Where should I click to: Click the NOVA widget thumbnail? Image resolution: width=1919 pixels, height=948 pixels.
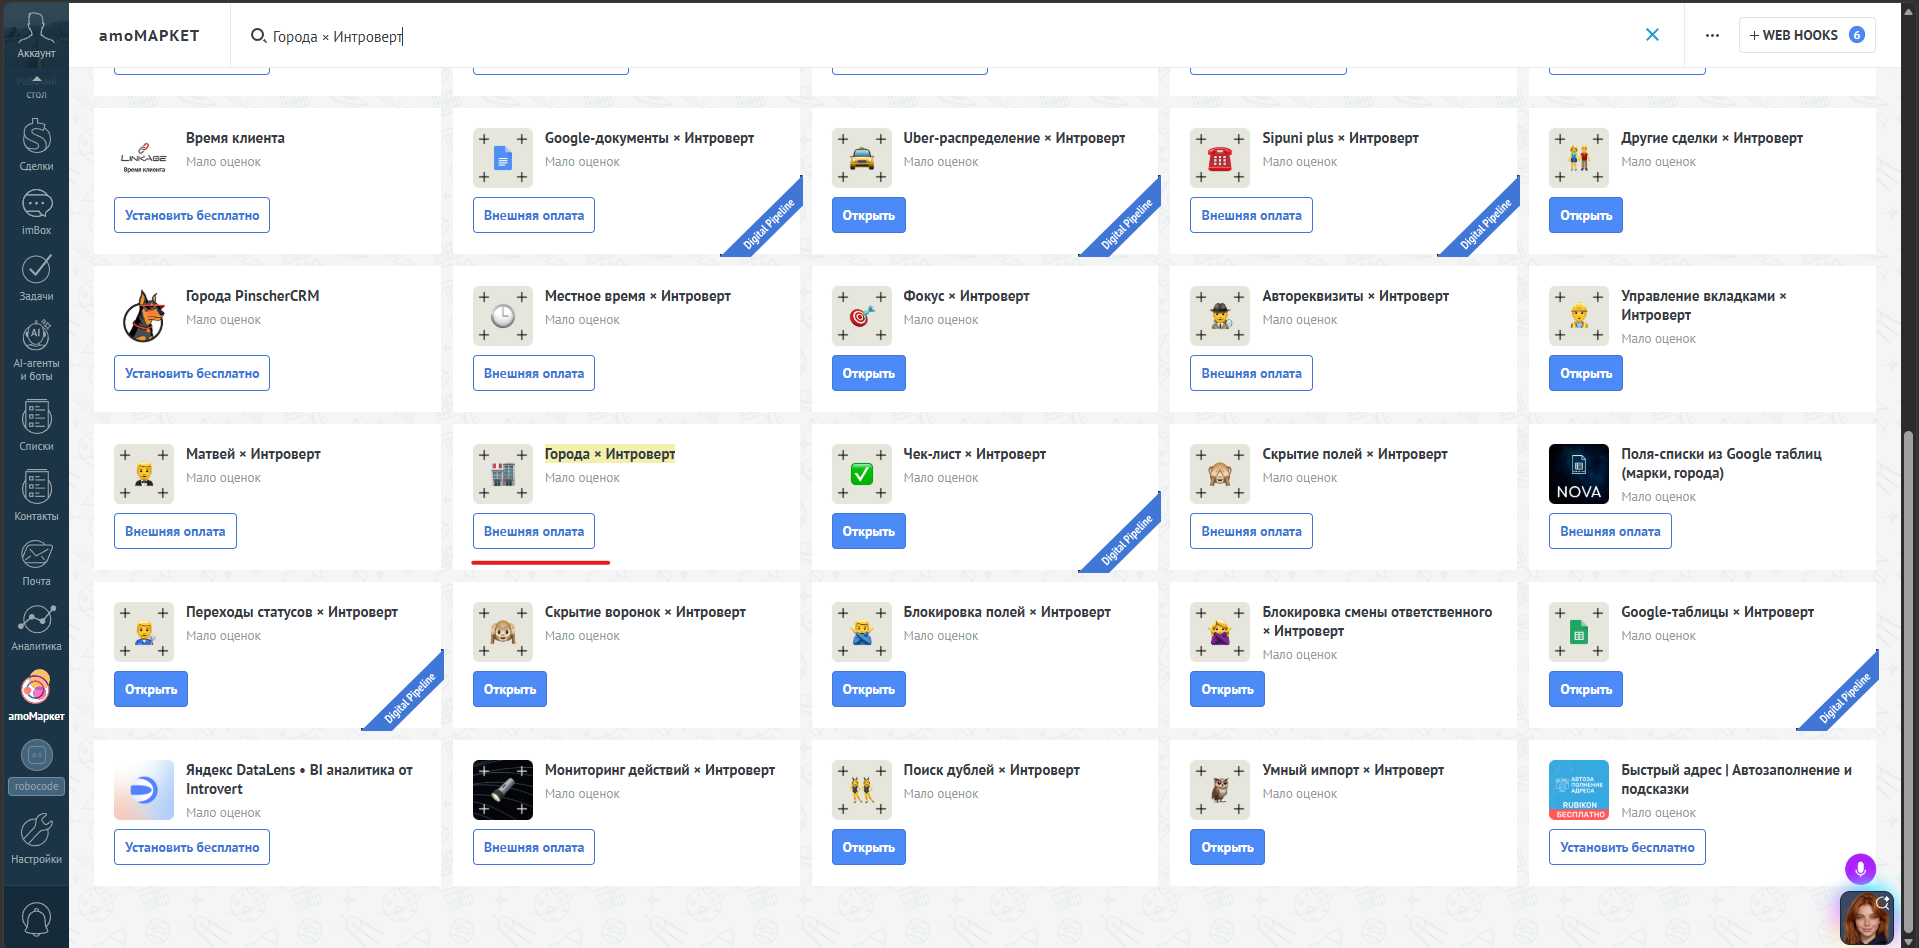(x=1579, y=474)
